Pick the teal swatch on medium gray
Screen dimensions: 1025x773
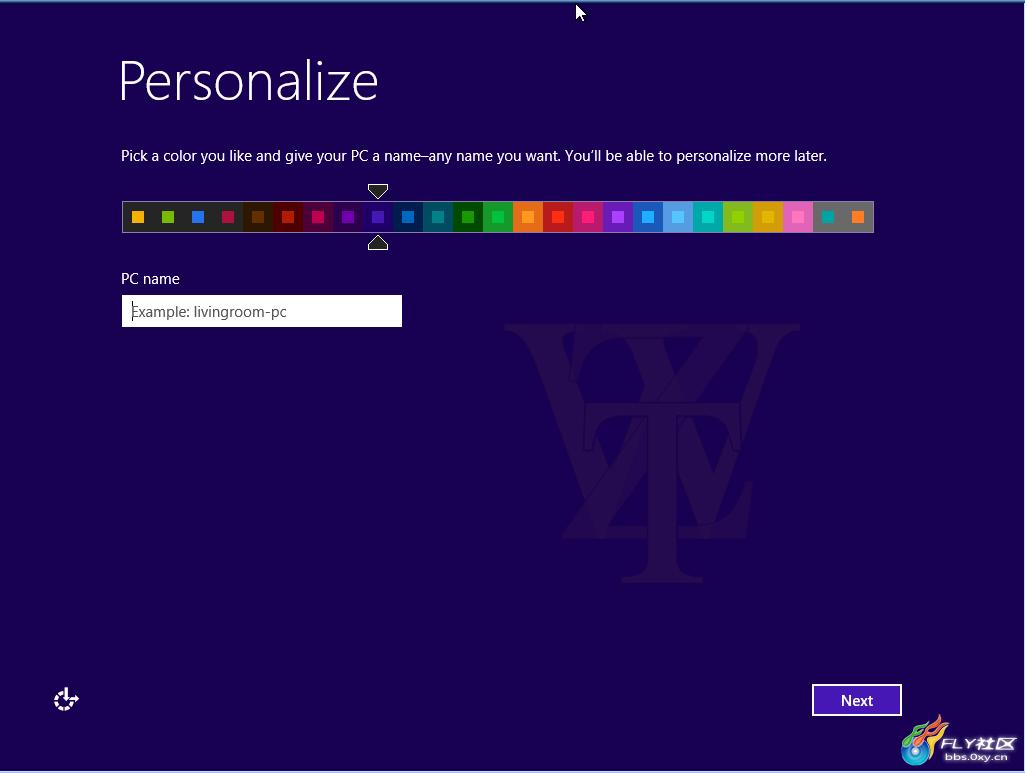pos(828,217)
